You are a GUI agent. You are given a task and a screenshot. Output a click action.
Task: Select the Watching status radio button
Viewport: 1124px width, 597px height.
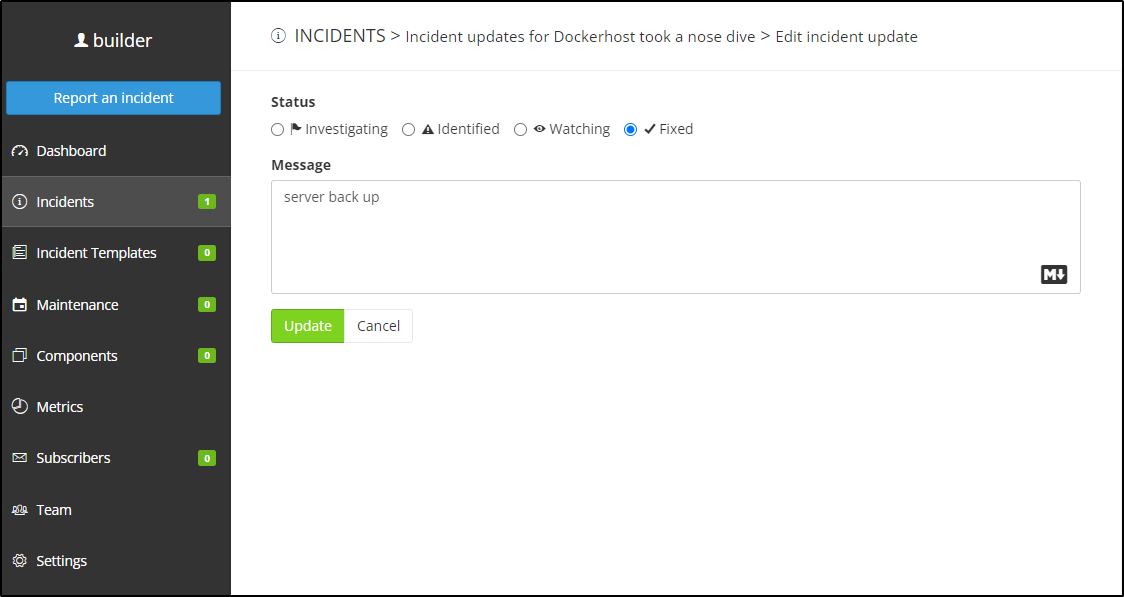[x=520, y=130]
